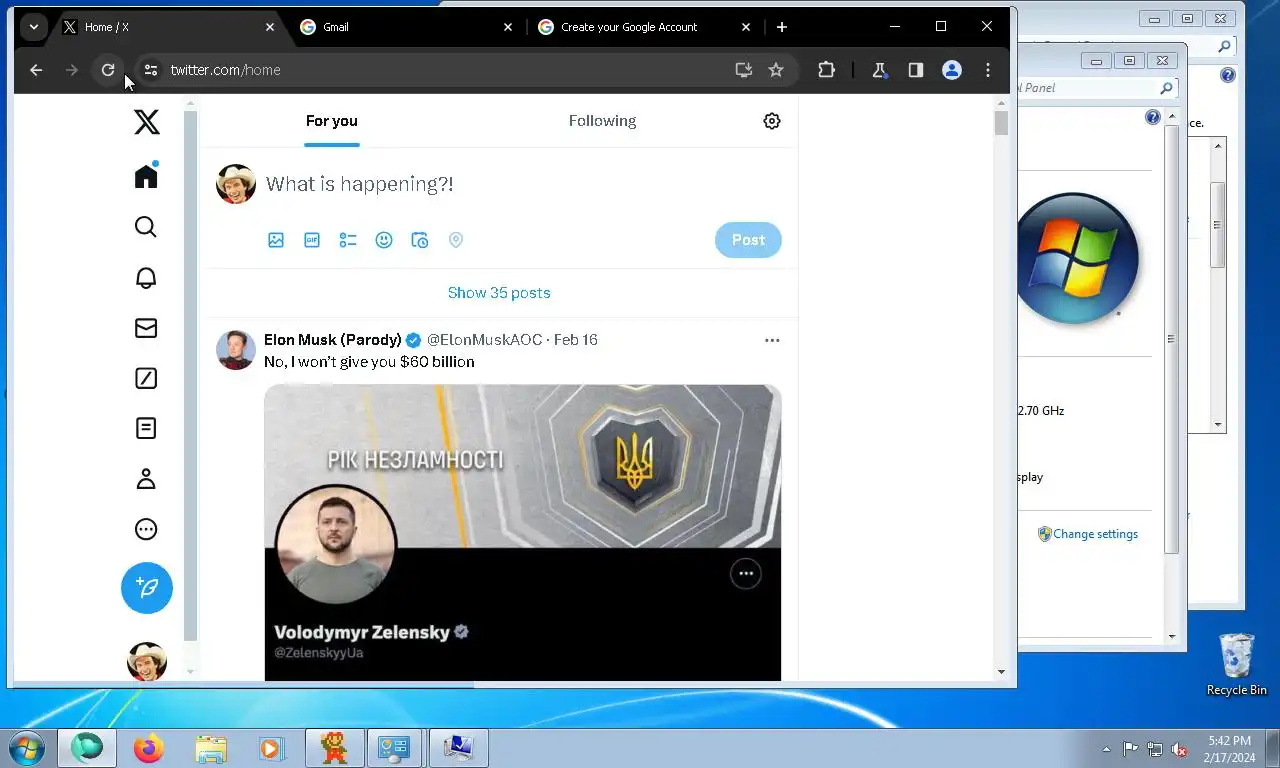Viewport: 1280px width, 768px height.
Task: Open More circle icon in sidebar
Action: click(146, 529)
